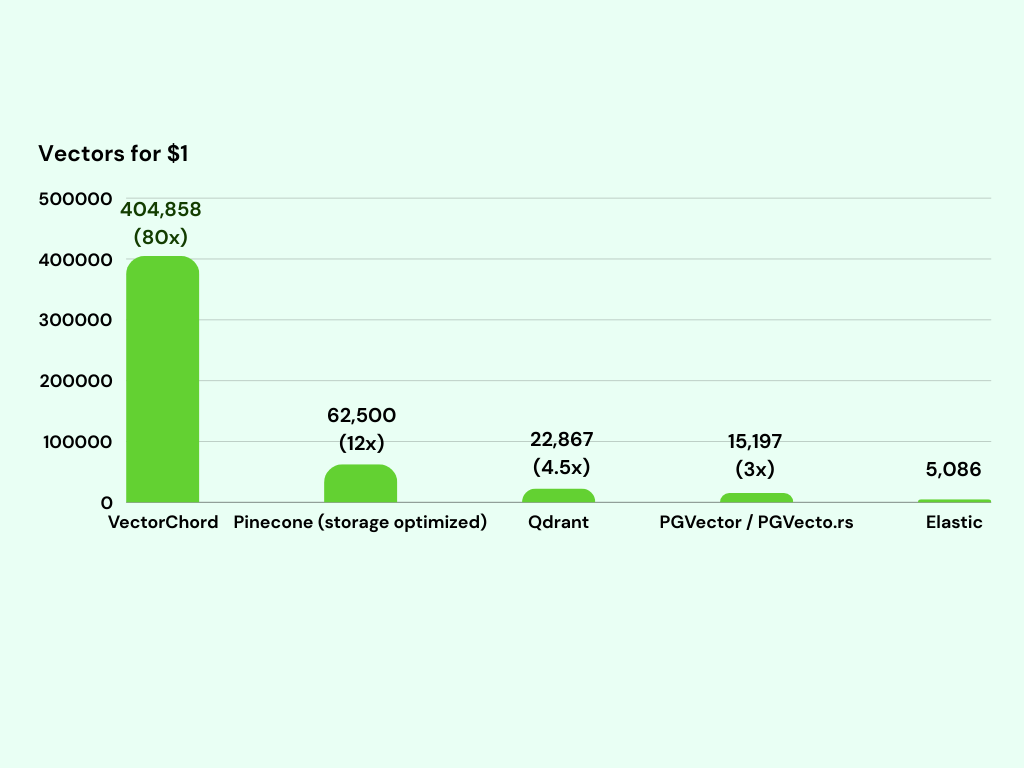Select the 15,197 value label

tap(756, 443)
